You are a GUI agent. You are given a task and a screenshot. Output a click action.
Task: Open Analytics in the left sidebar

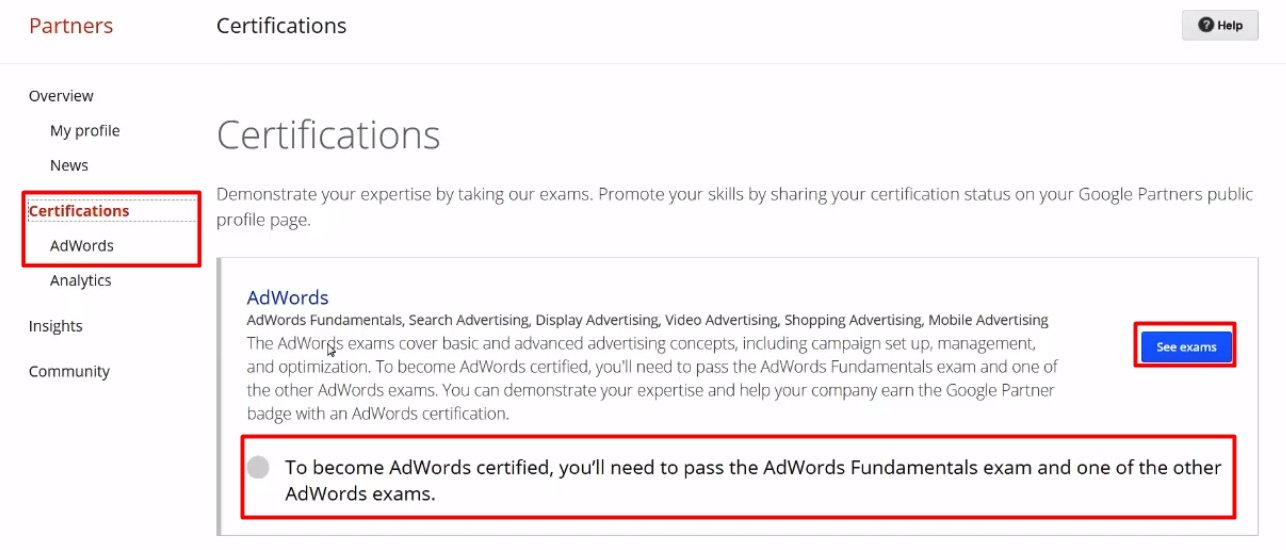[80, 281]
